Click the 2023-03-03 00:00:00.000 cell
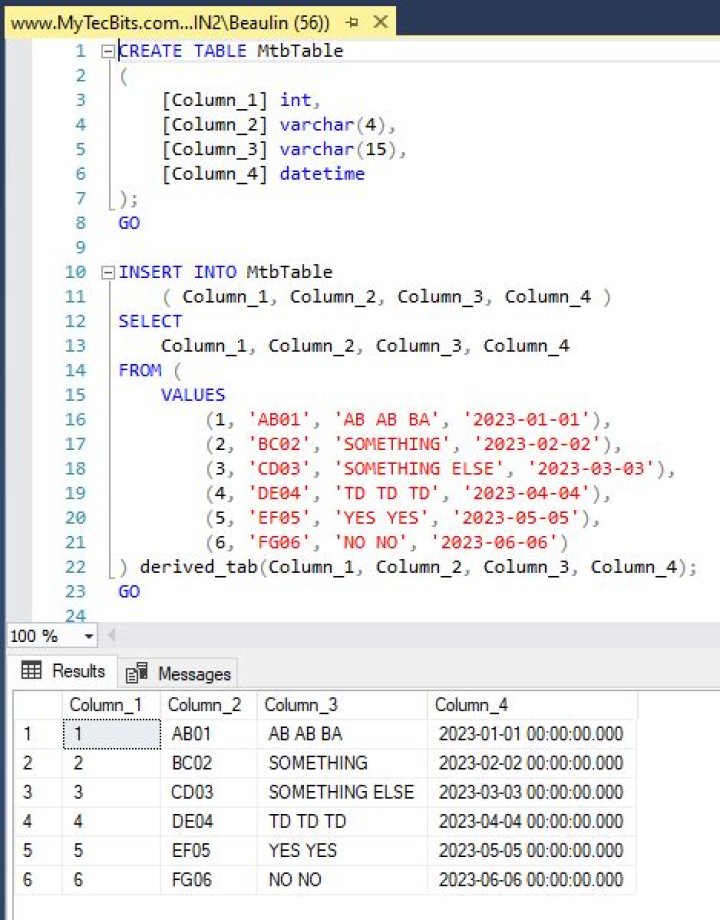The image size is (720, 920). tap(532, 793)
